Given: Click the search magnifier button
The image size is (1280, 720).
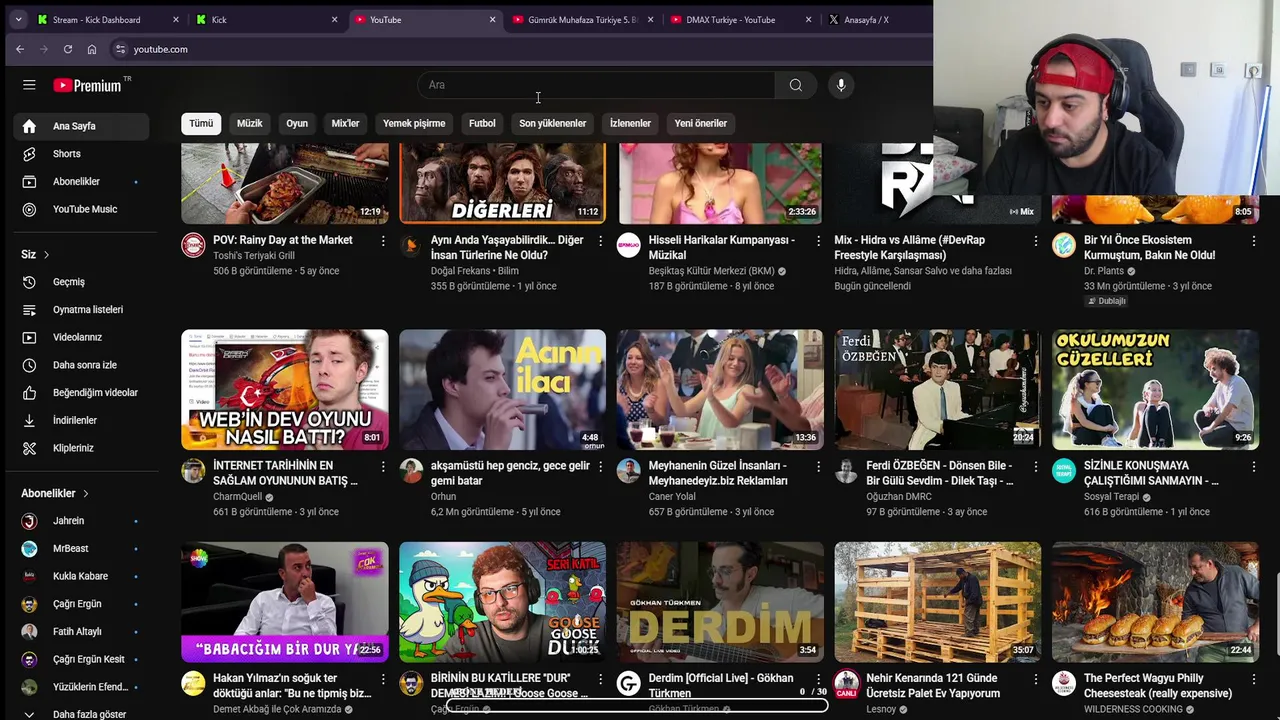Looking at the screenshot, I should [x=795, y=85].
